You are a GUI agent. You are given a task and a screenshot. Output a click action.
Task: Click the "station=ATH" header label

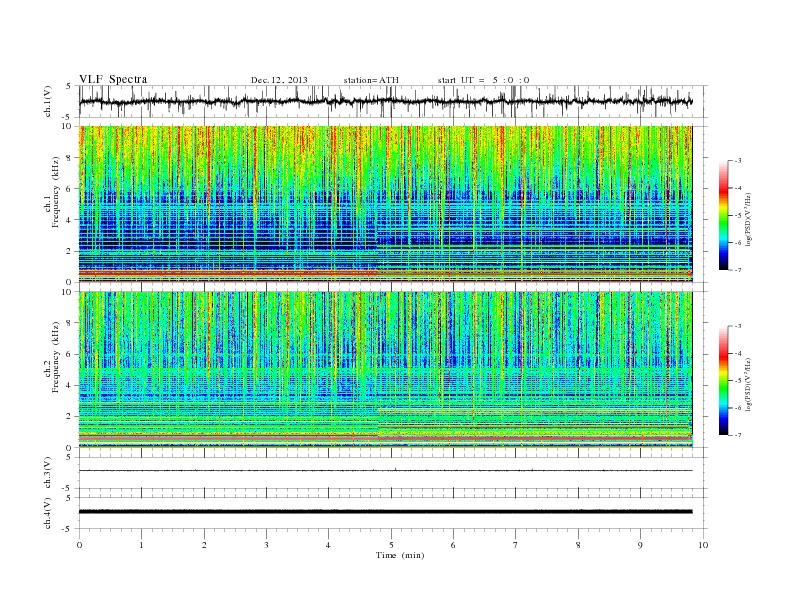(x=371, y=80)
